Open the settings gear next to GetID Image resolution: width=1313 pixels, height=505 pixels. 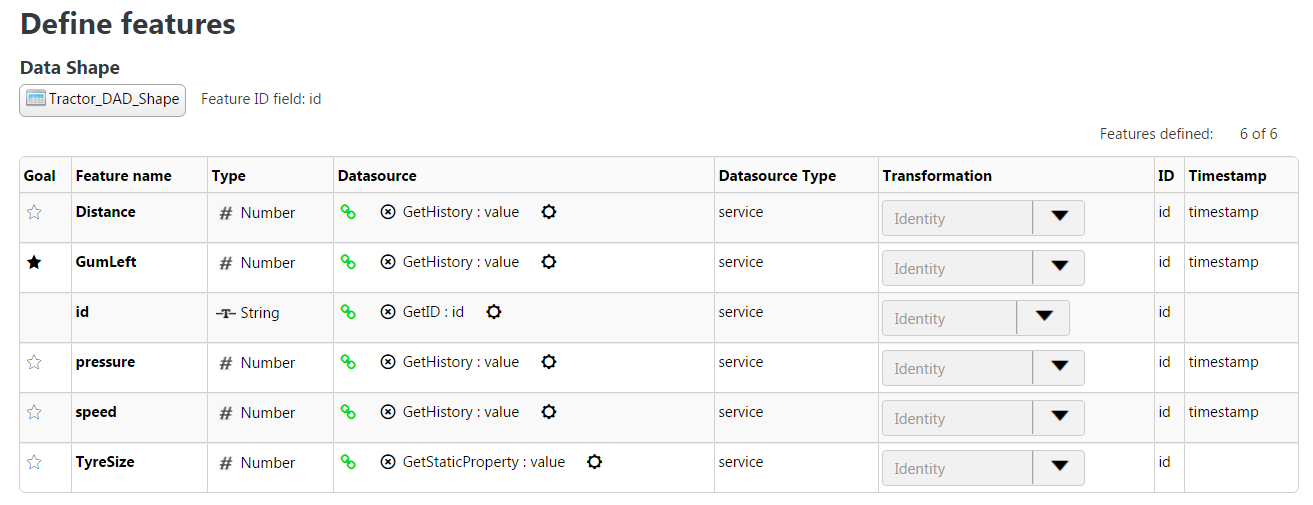[x=494, y=312]
